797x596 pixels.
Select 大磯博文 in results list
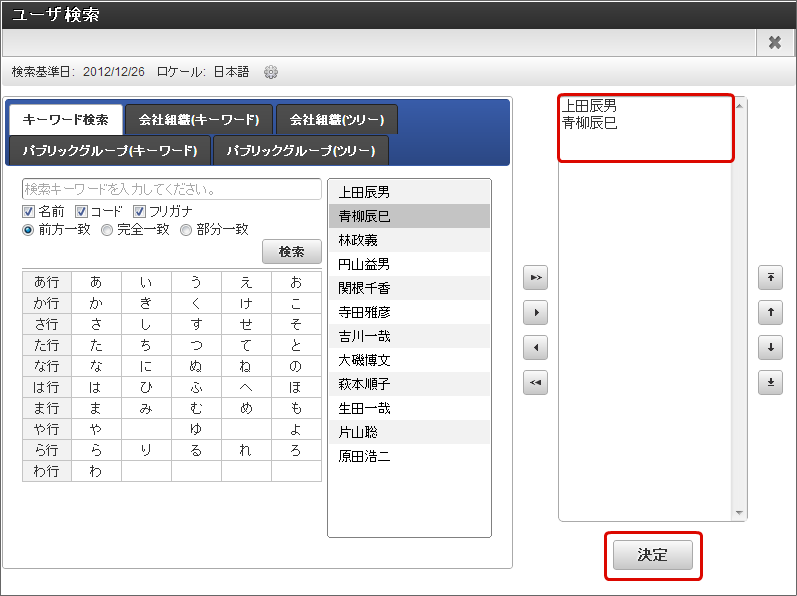click(x=409, y=360)
